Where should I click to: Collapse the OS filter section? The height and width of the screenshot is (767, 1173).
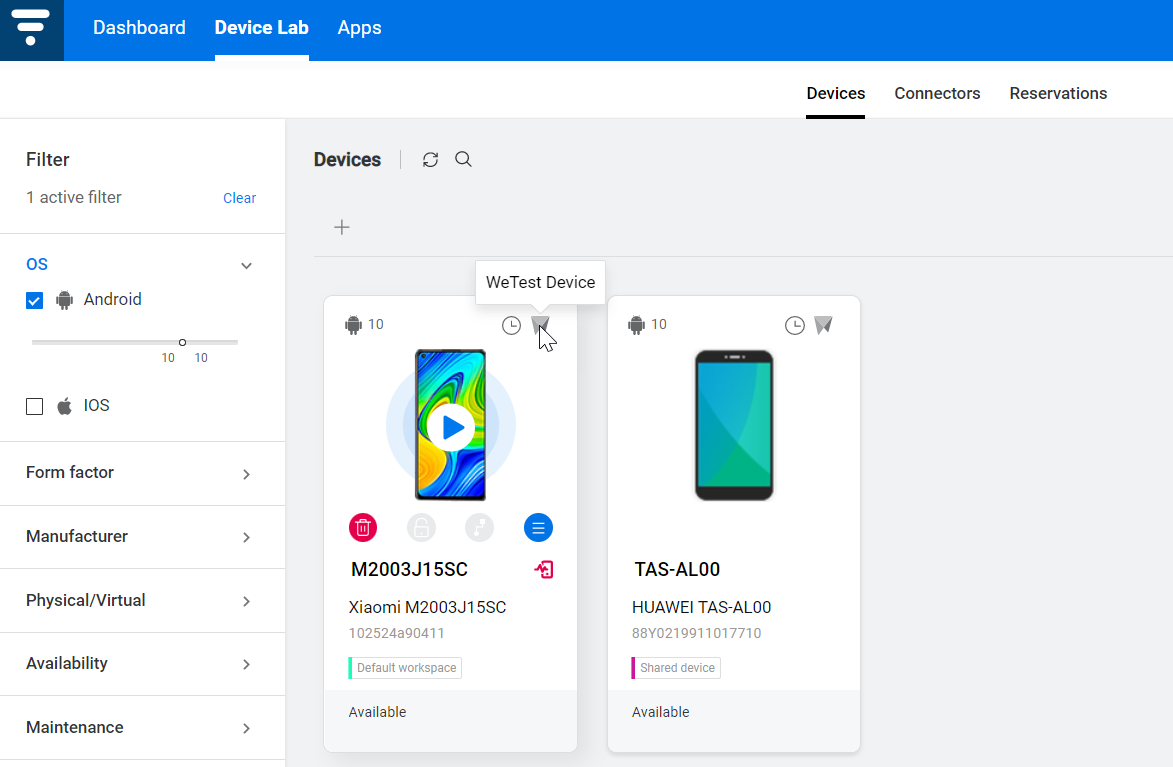click(x=246, y=265)
